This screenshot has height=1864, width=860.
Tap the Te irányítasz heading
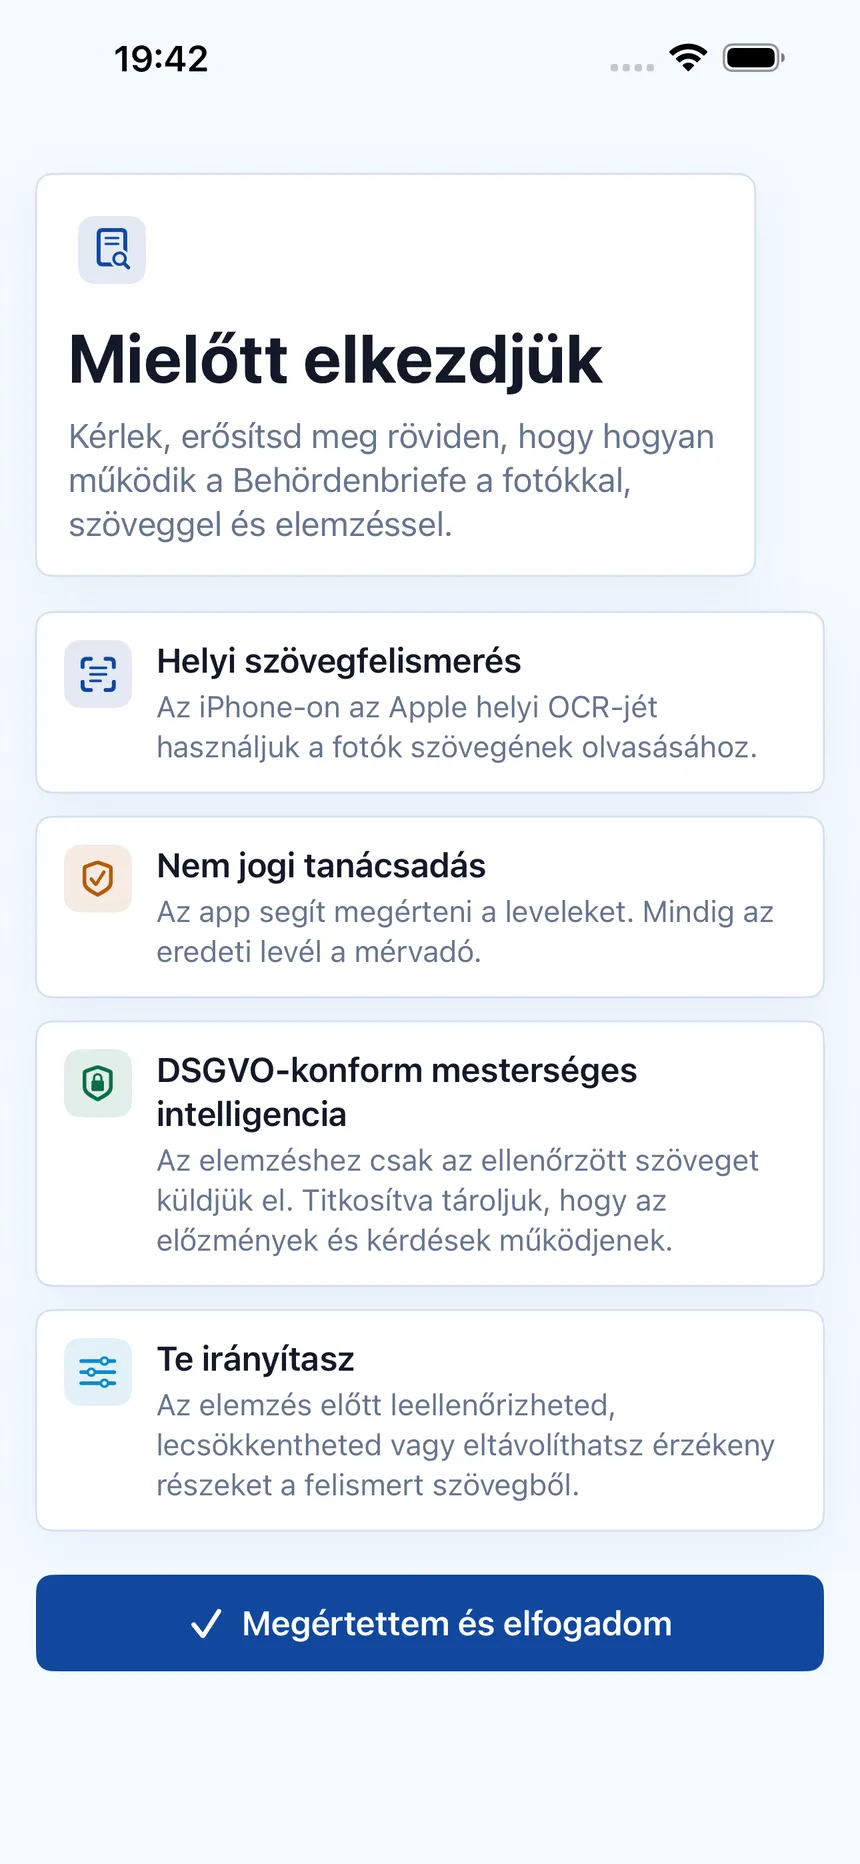(256, 1359)
